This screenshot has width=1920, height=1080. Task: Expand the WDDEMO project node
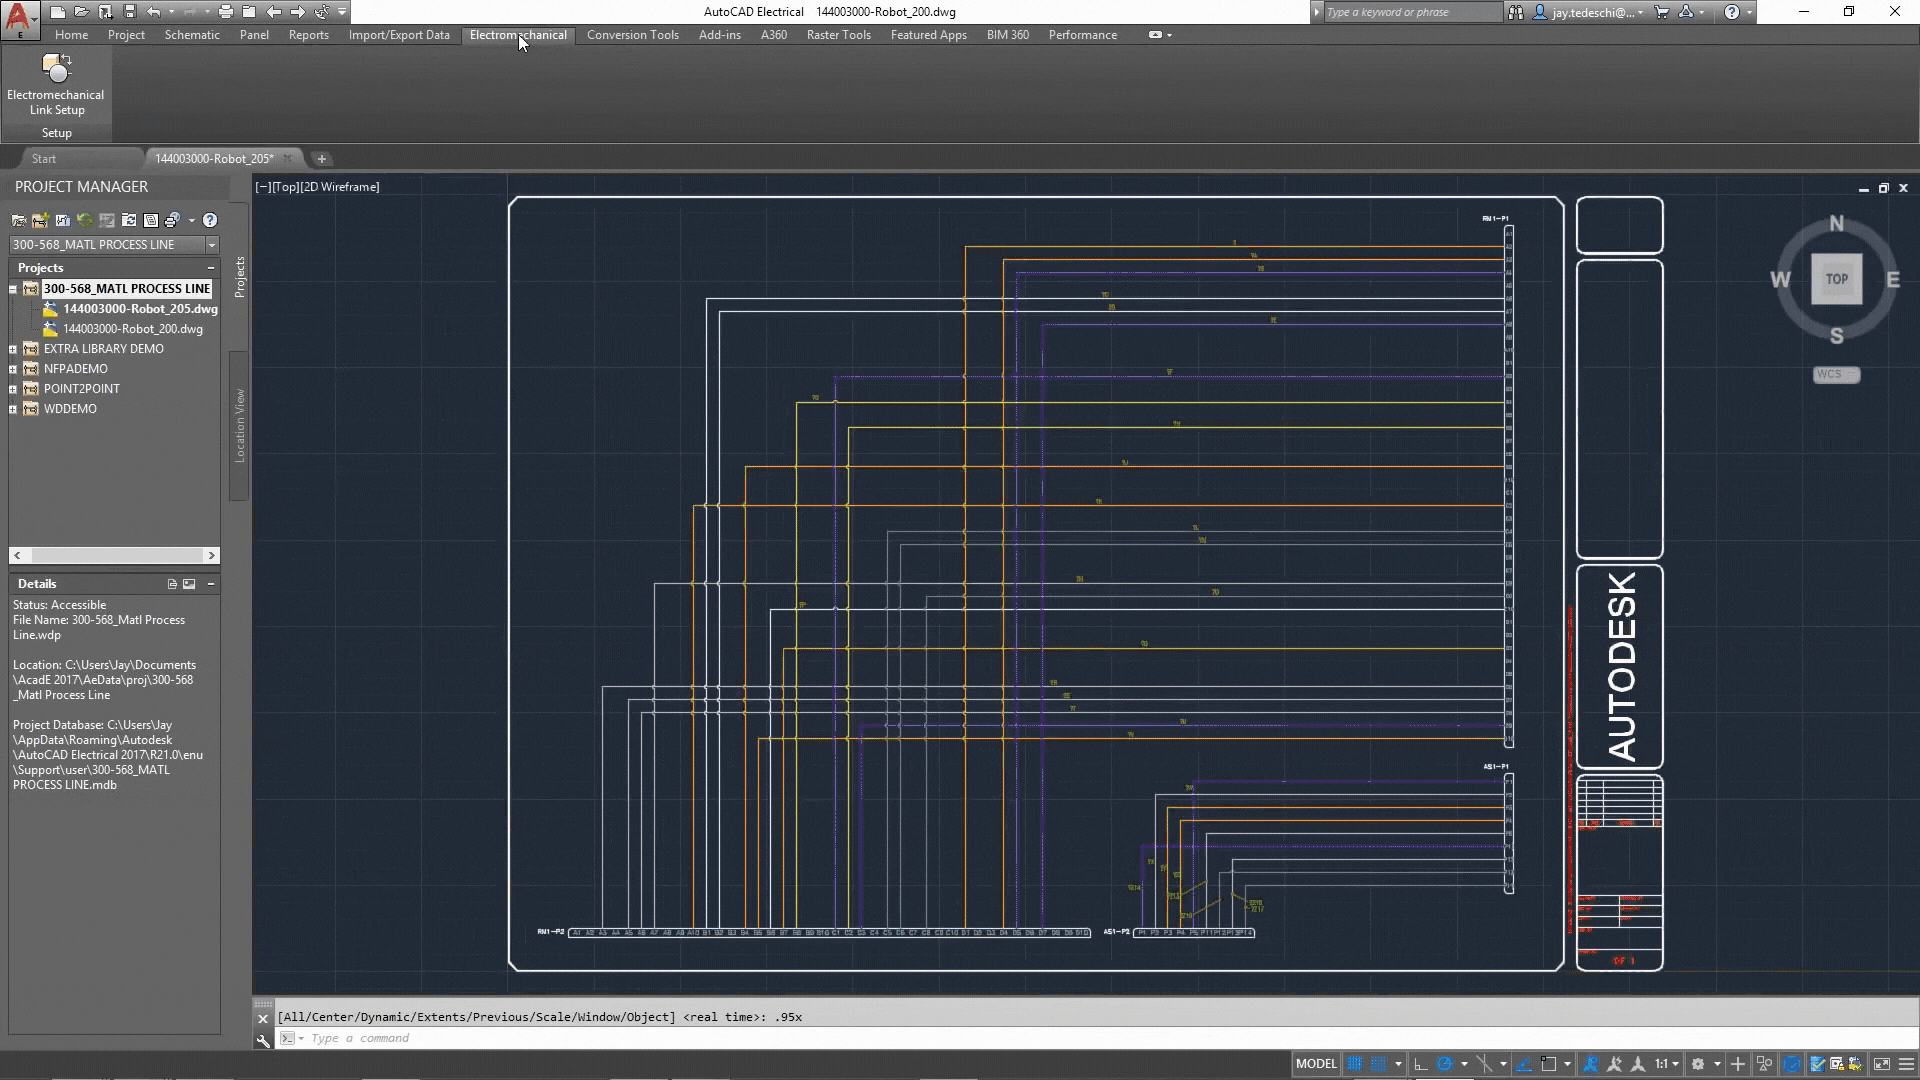13,409
